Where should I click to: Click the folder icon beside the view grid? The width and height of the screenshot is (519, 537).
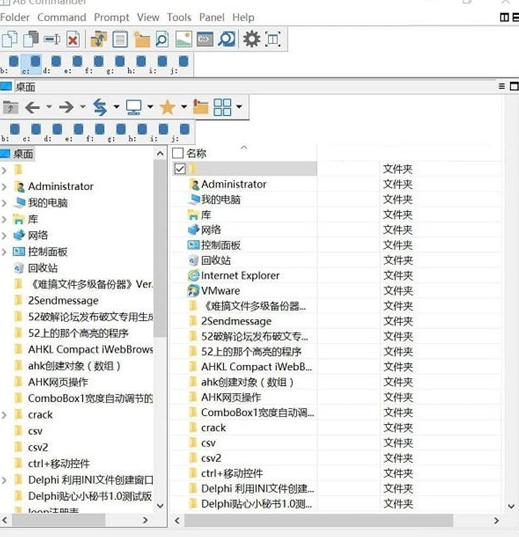click(200, 107)
